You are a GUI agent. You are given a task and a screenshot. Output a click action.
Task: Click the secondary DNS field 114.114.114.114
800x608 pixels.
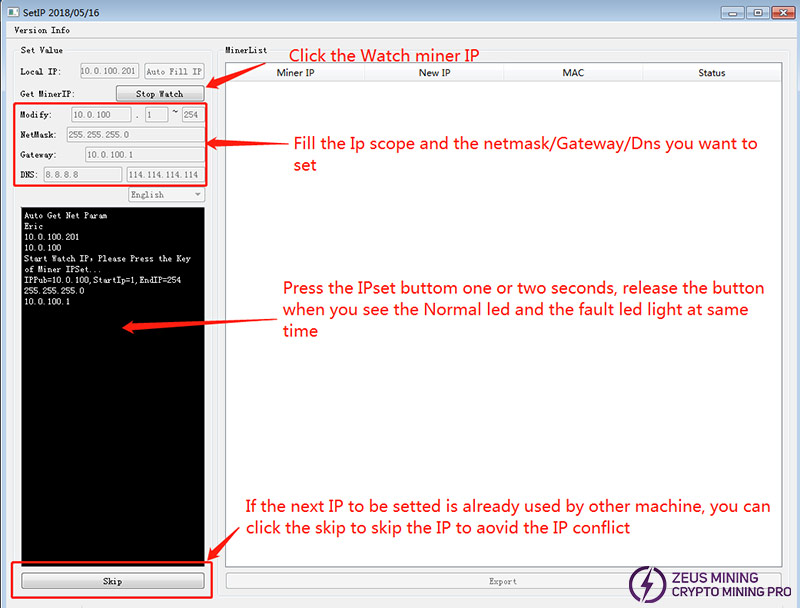pyautogui.click(x=165, y=175)
